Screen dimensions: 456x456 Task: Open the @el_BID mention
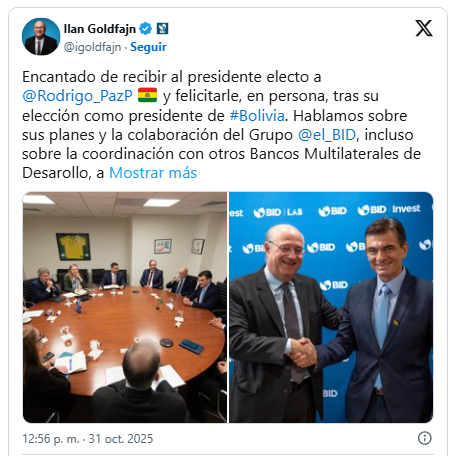pos(327,135)
